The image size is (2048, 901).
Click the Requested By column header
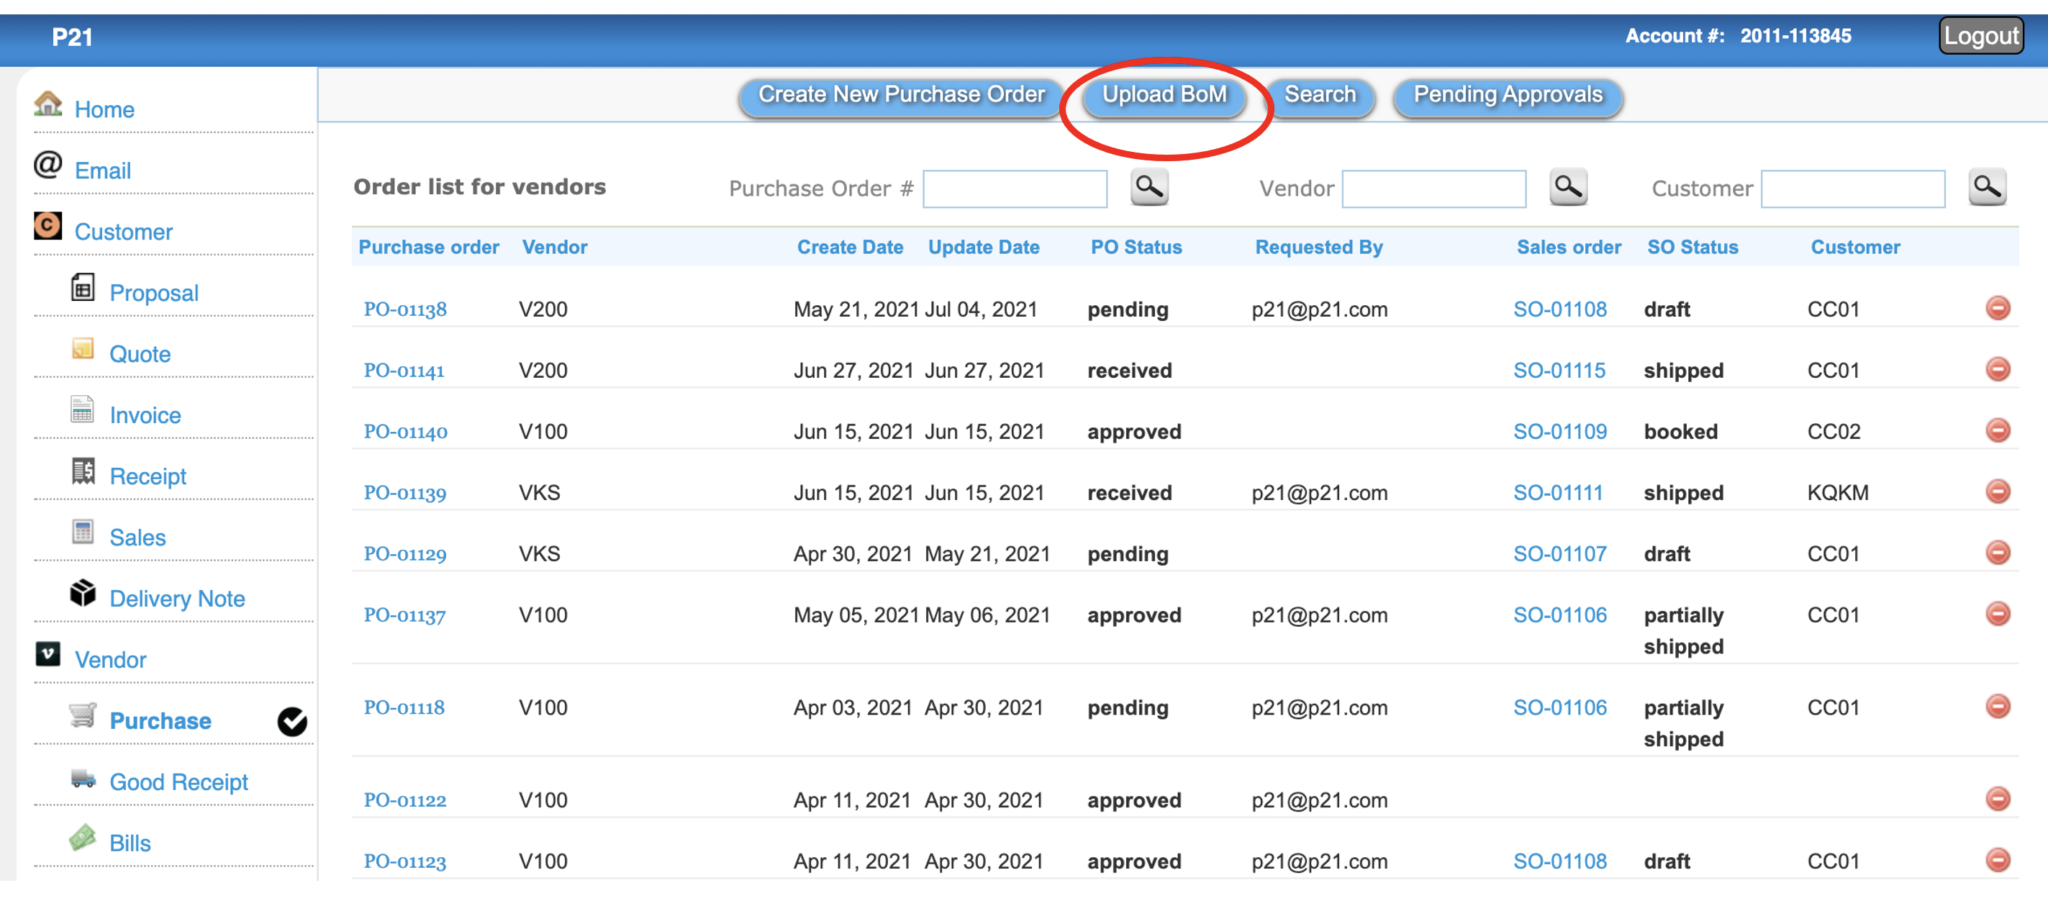(x=1319, y=247)
